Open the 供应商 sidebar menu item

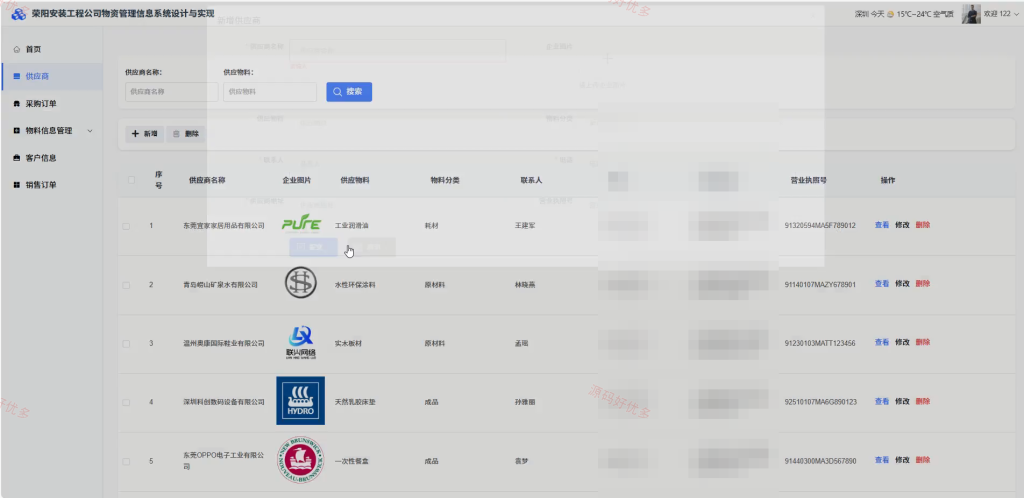pos(52,76)
